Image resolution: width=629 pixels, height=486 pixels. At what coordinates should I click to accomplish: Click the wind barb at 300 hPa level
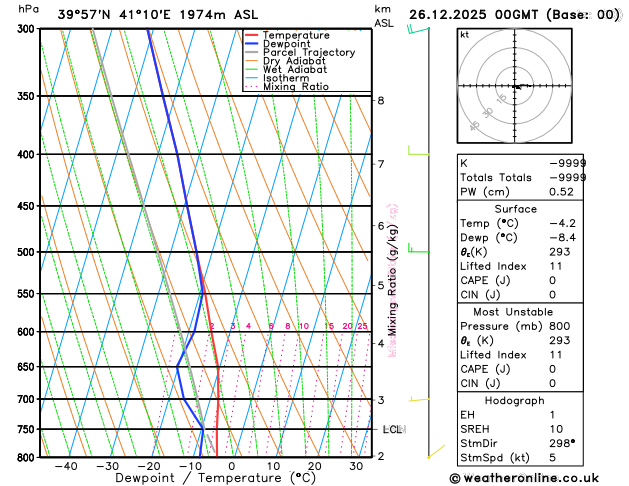point(418,30)
